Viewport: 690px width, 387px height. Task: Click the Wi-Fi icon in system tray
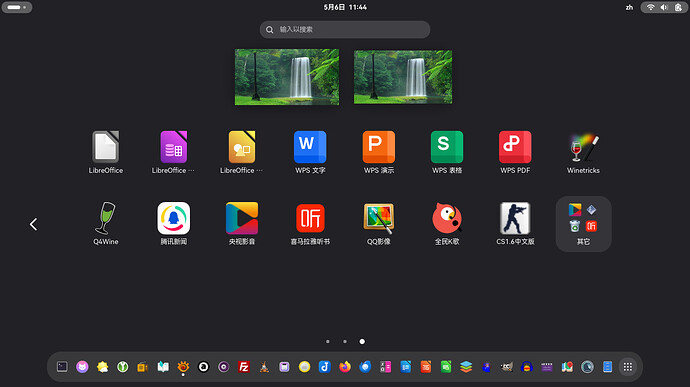[650, 7]
